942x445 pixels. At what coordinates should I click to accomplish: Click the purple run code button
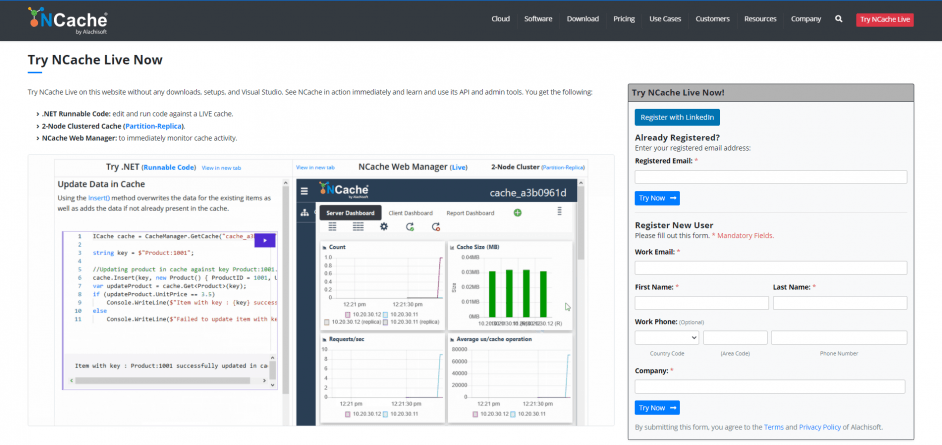coord(264,240)
